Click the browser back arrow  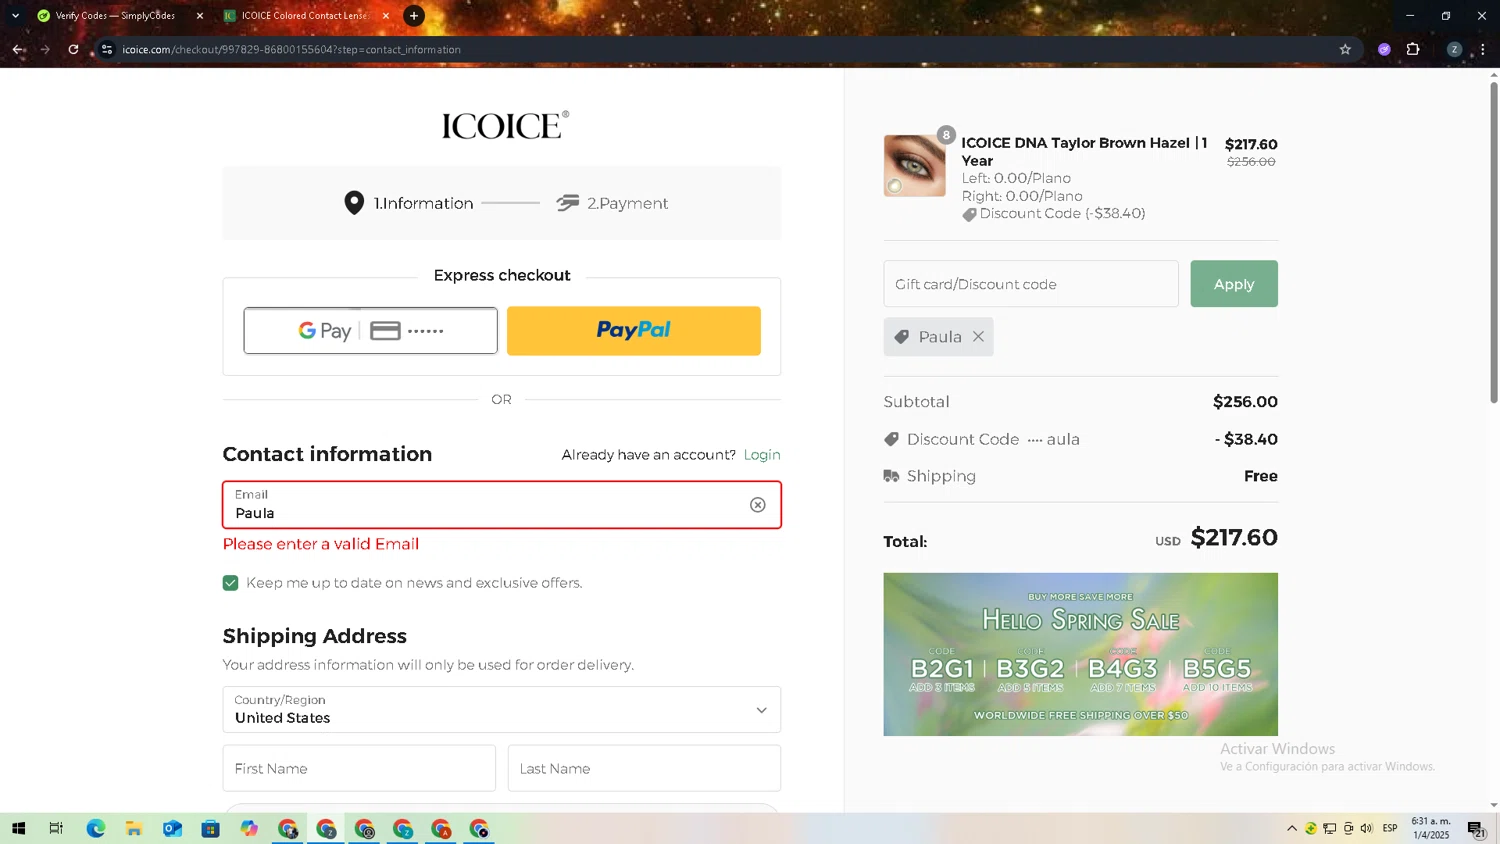point(18,49)
